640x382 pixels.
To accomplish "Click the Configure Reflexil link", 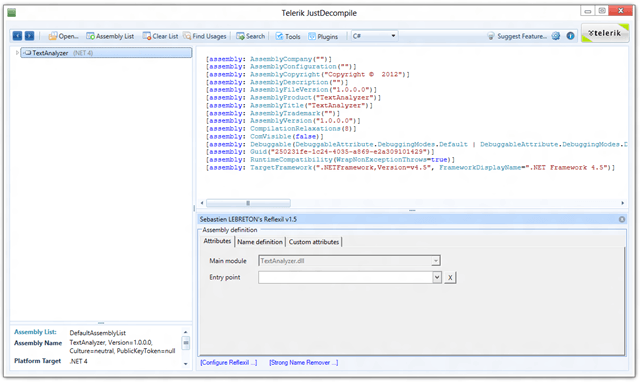I will coord(229,362).
